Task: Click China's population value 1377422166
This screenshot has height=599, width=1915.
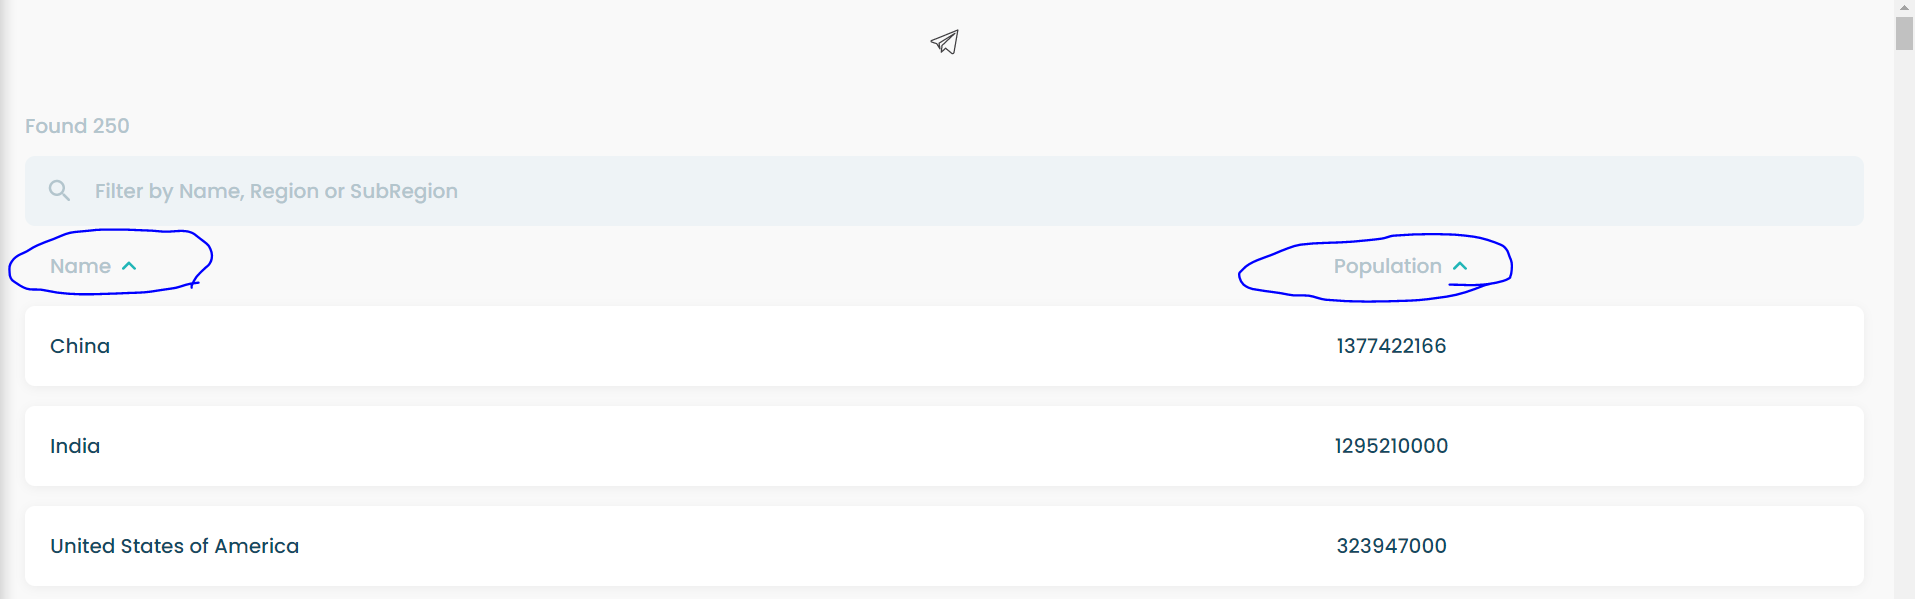Action: tap(1391, 346)
